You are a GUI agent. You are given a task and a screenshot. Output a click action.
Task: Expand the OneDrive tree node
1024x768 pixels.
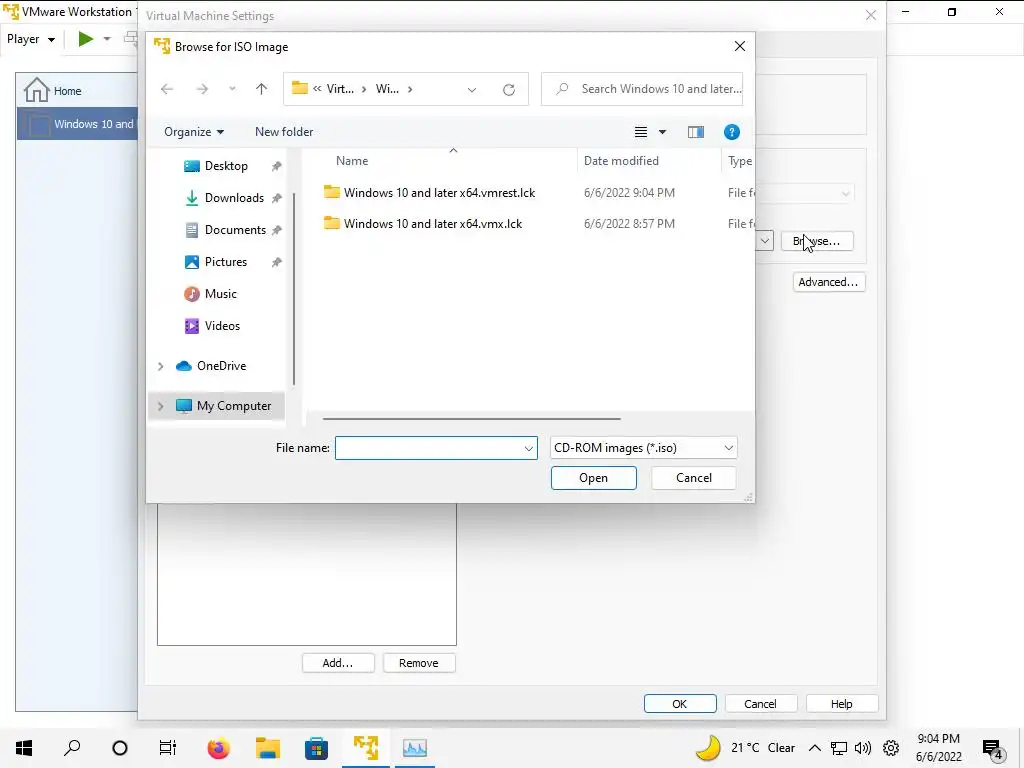(x=160, y=366)
